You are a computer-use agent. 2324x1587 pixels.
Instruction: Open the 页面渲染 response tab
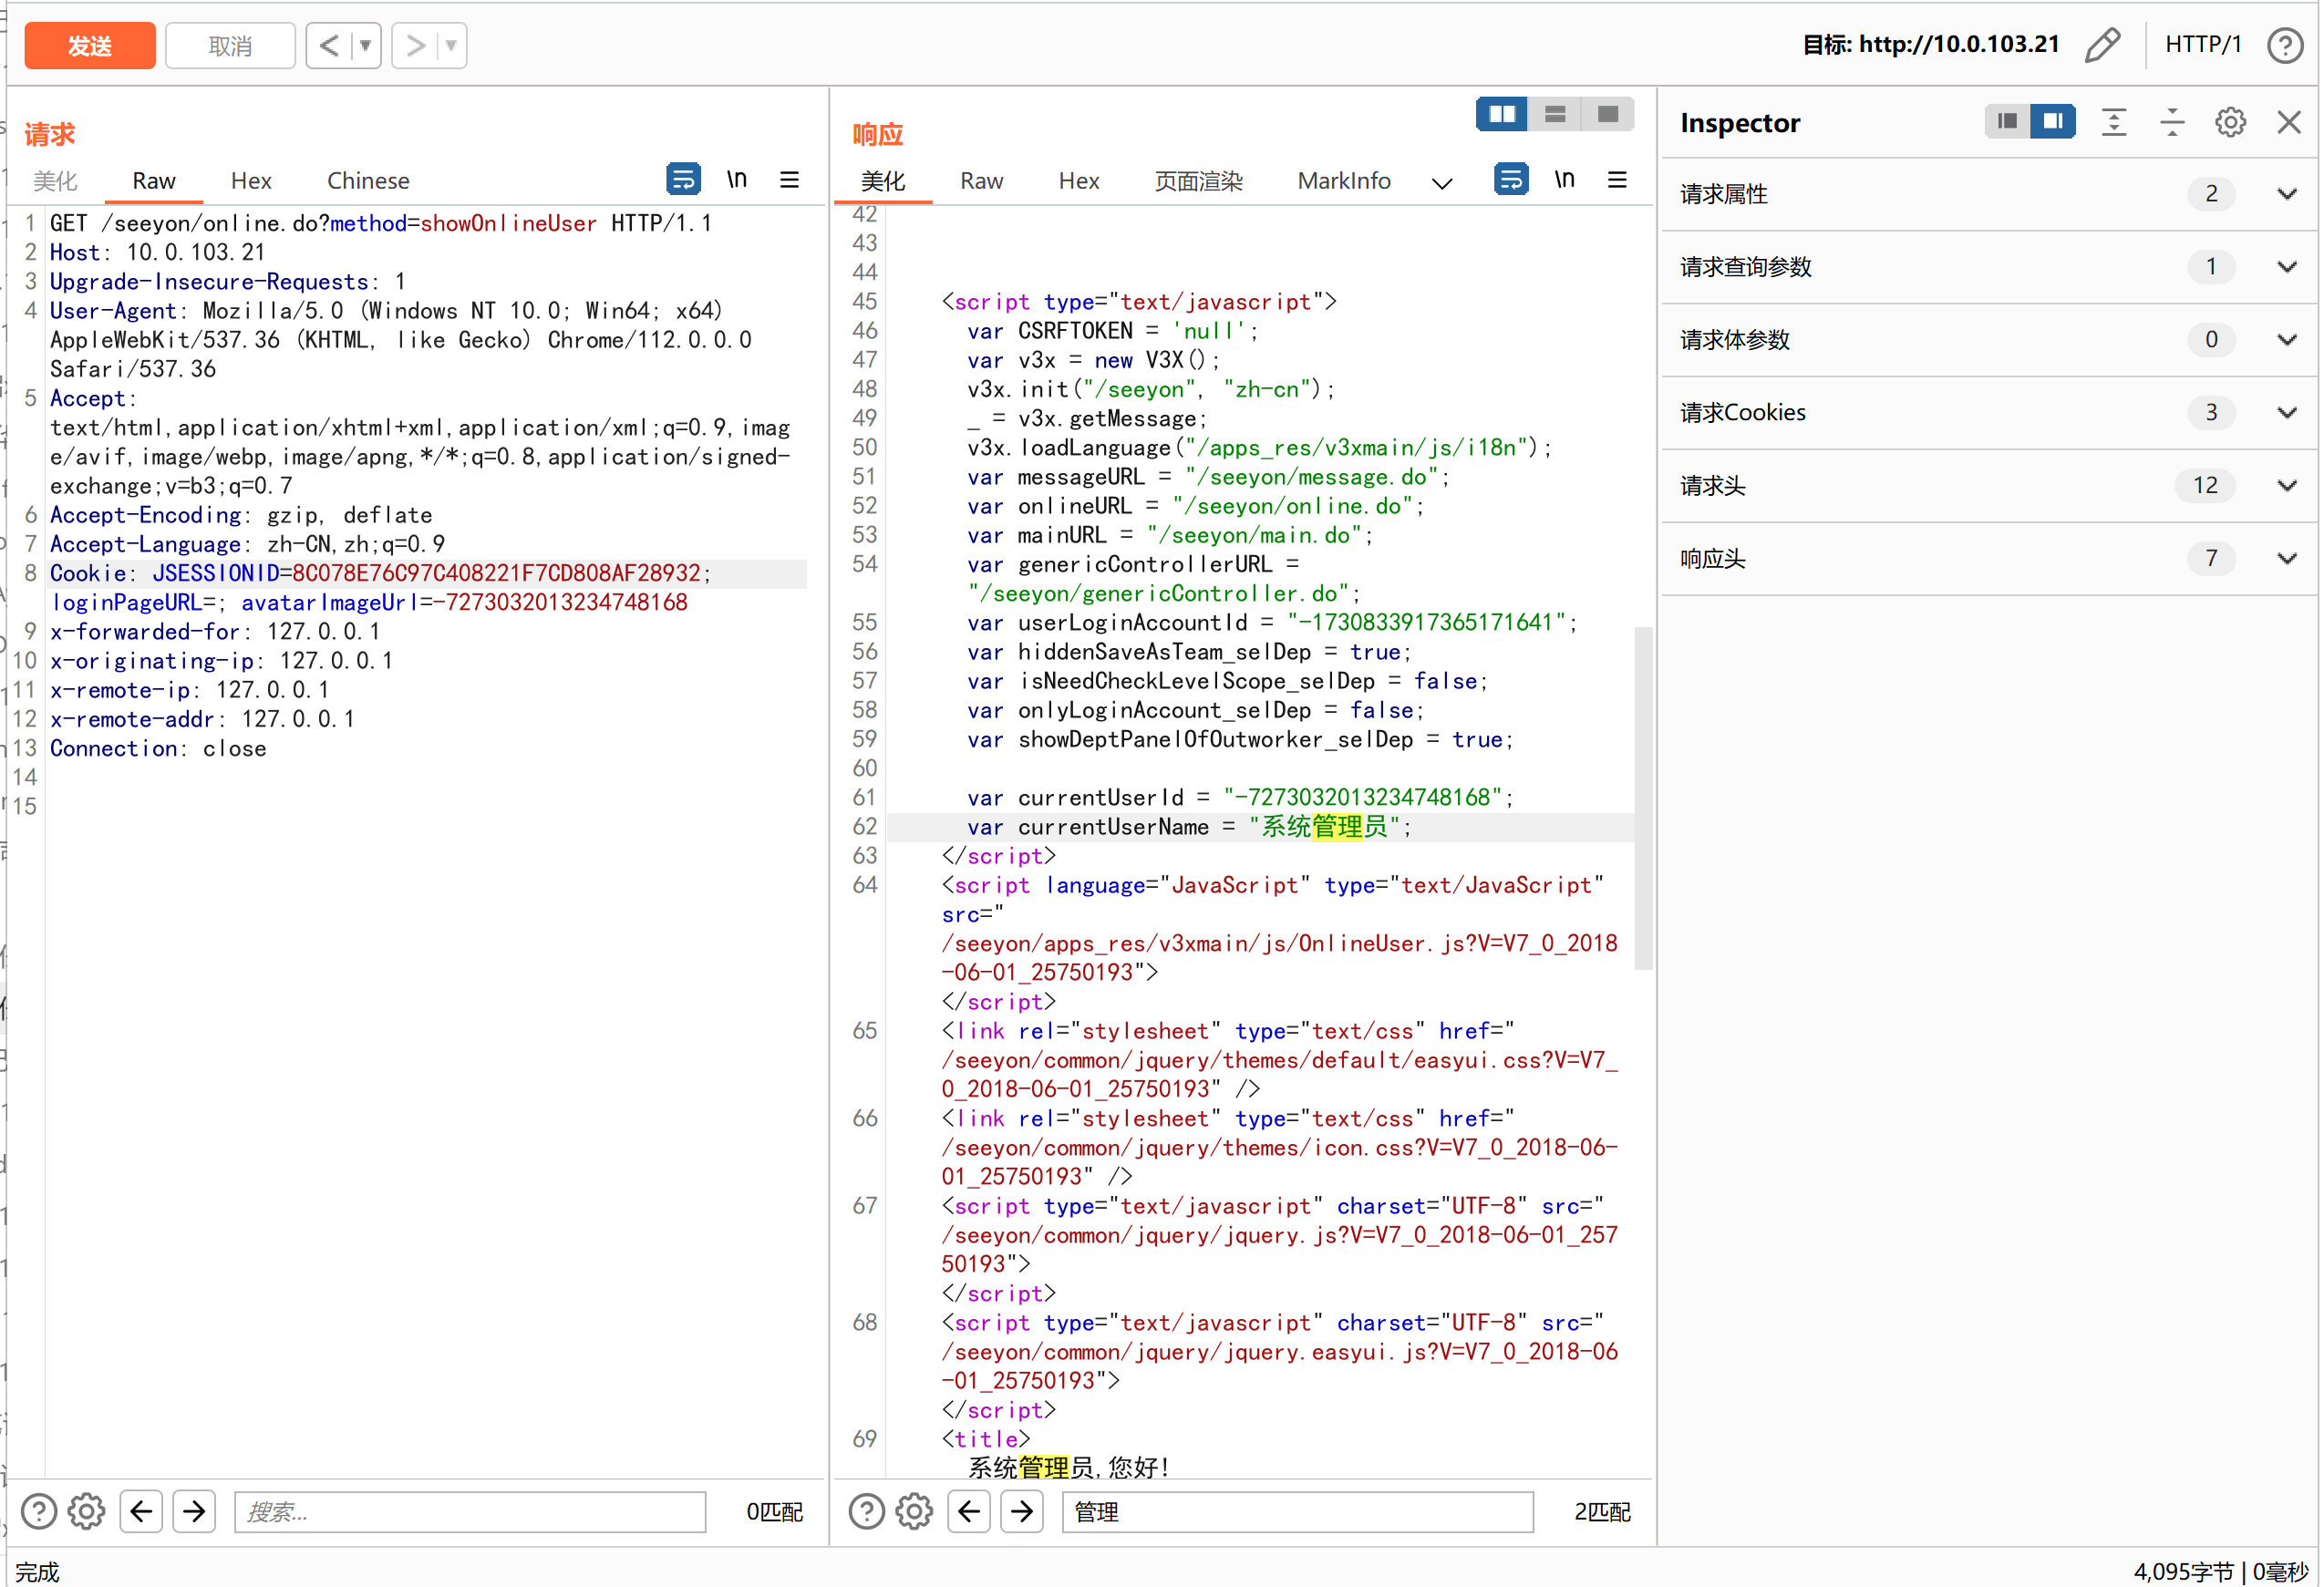coord(1198,181)
